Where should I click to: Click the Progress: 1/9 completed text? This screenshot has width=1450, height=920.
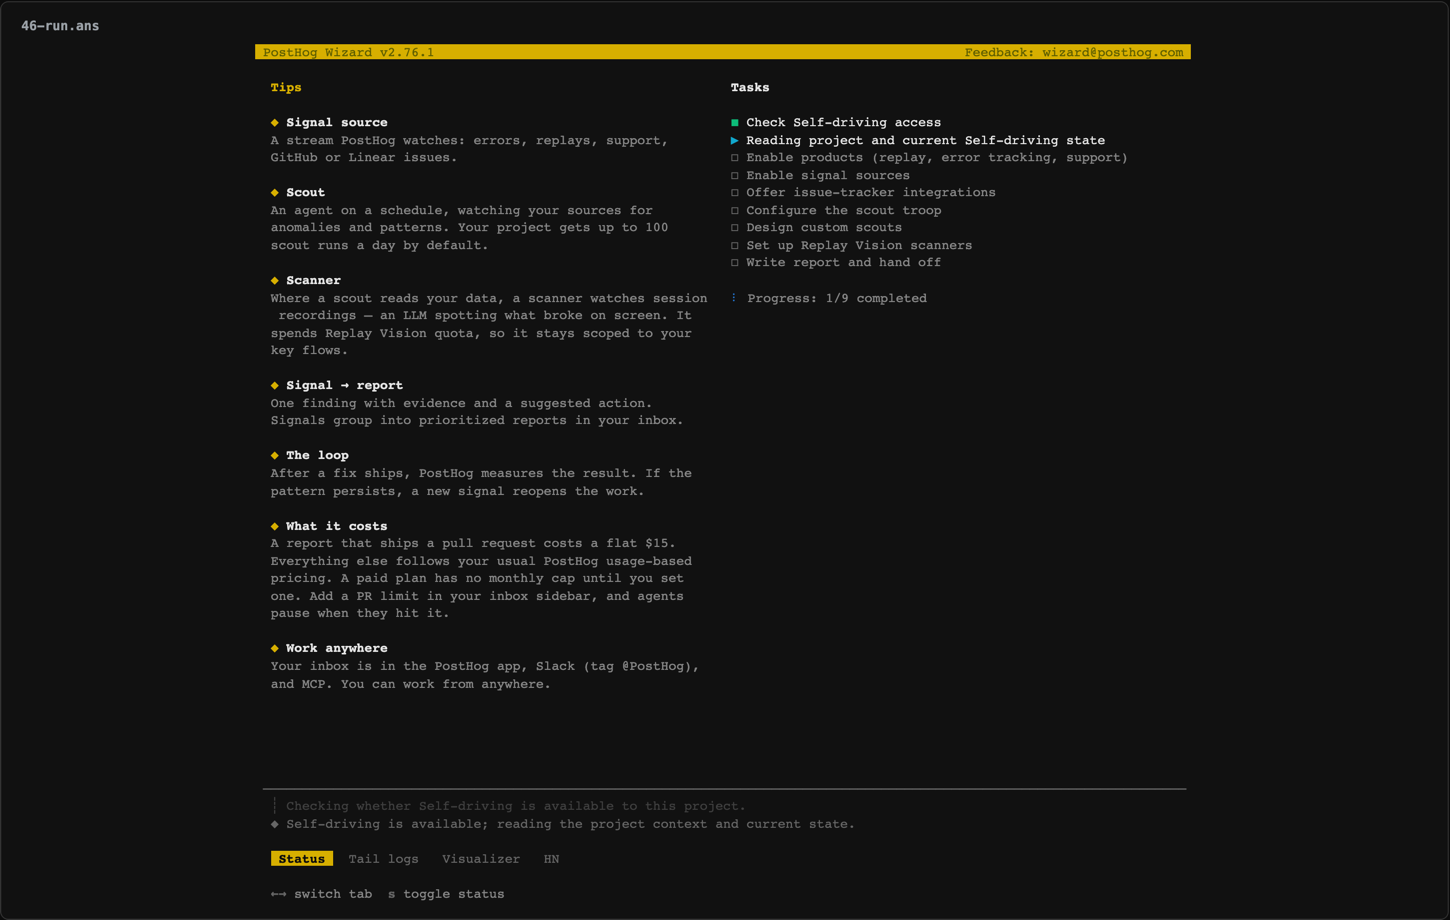pyautogui.click(x=837, y=298)
